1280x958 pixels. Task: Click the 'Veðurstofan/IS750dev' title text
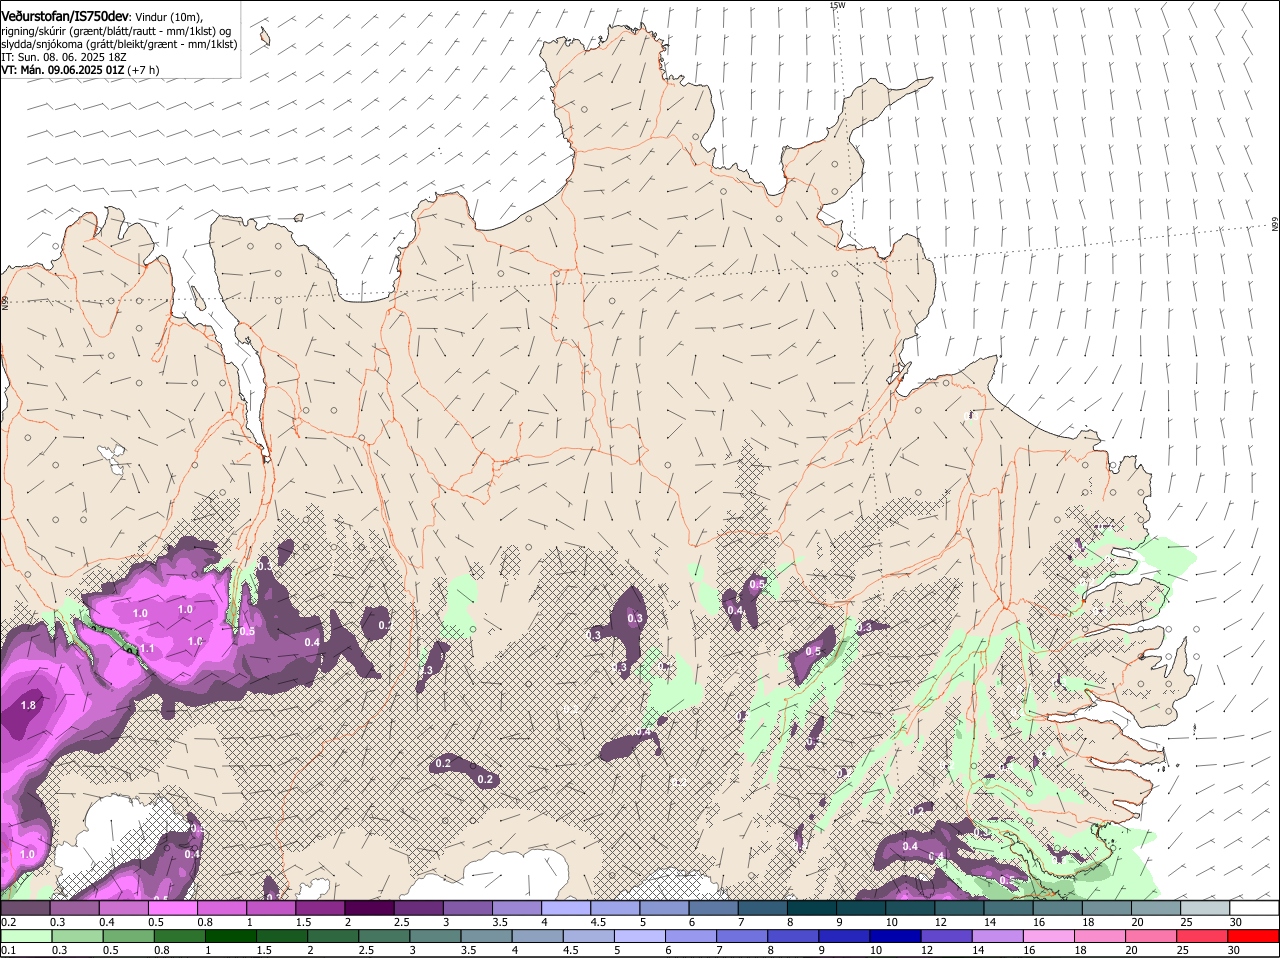[x=64, y=17]
